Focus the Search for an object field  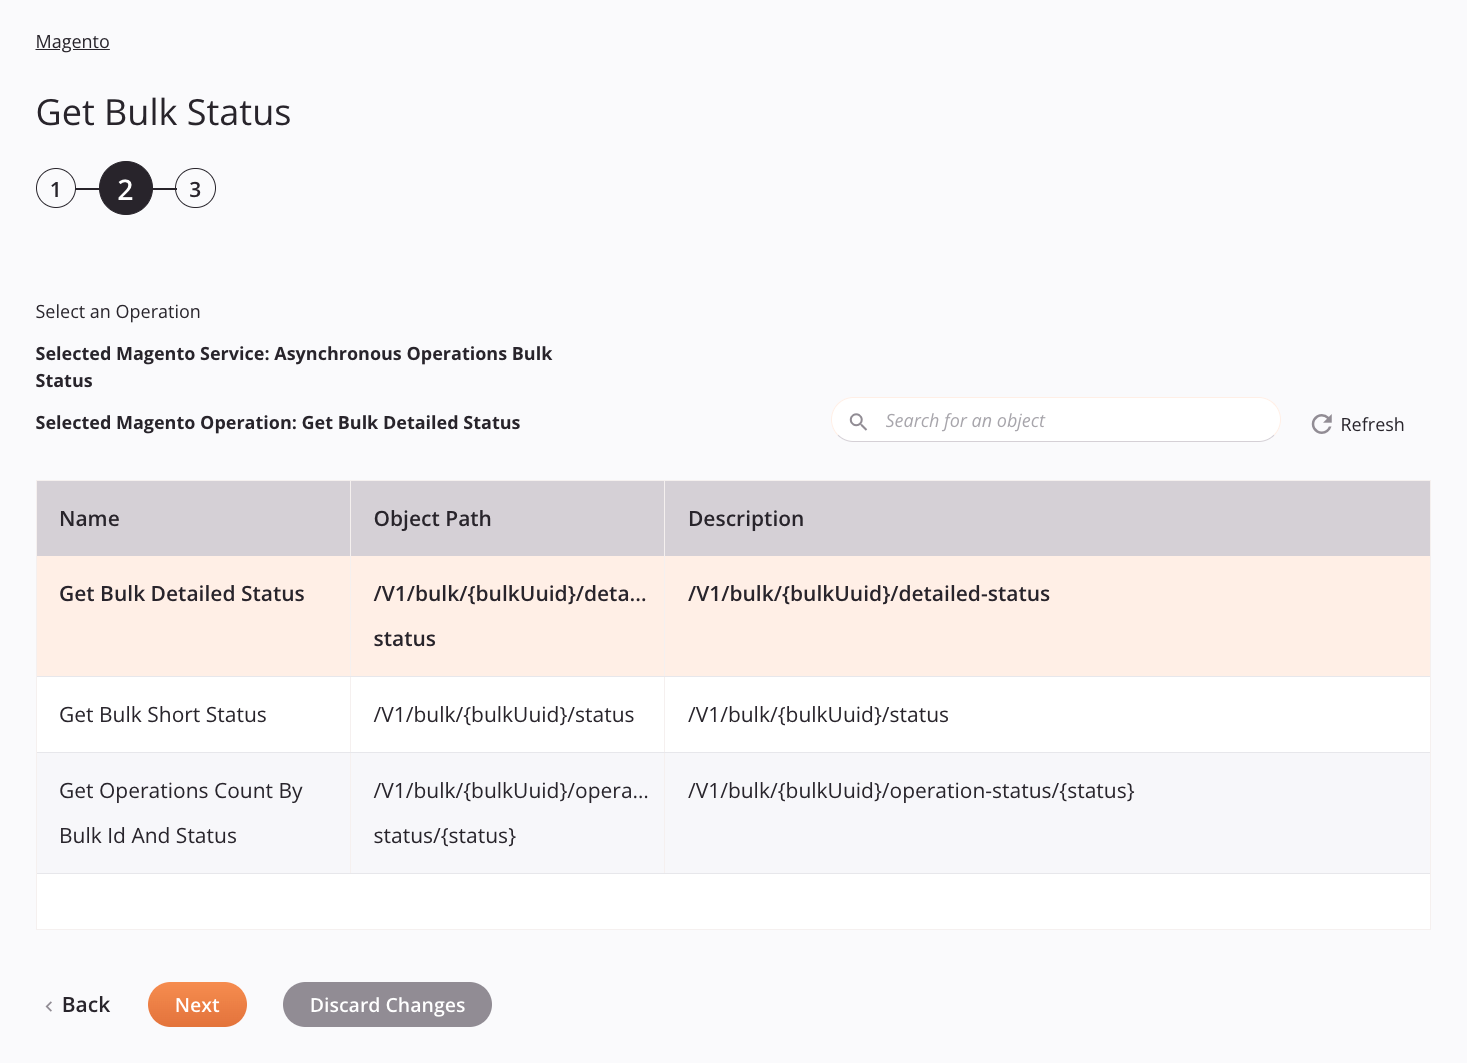(1056, 421)
